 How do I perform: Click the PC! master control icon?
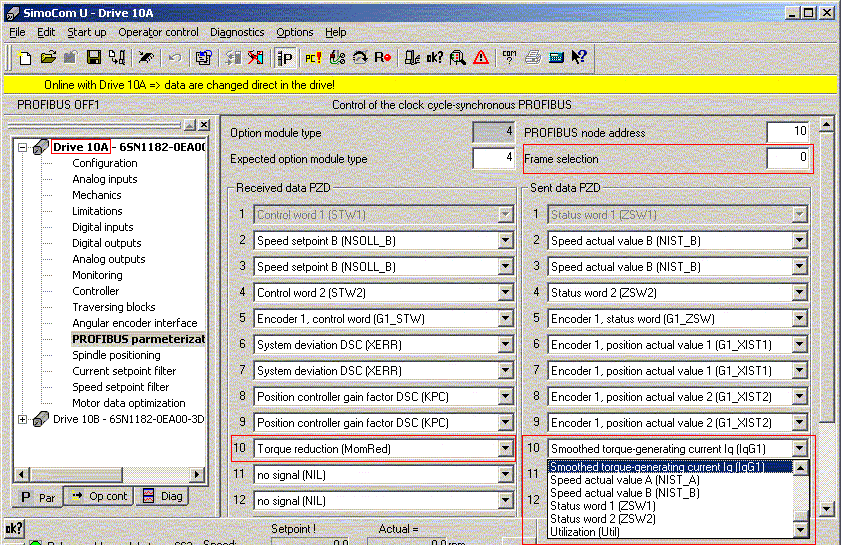313,57
